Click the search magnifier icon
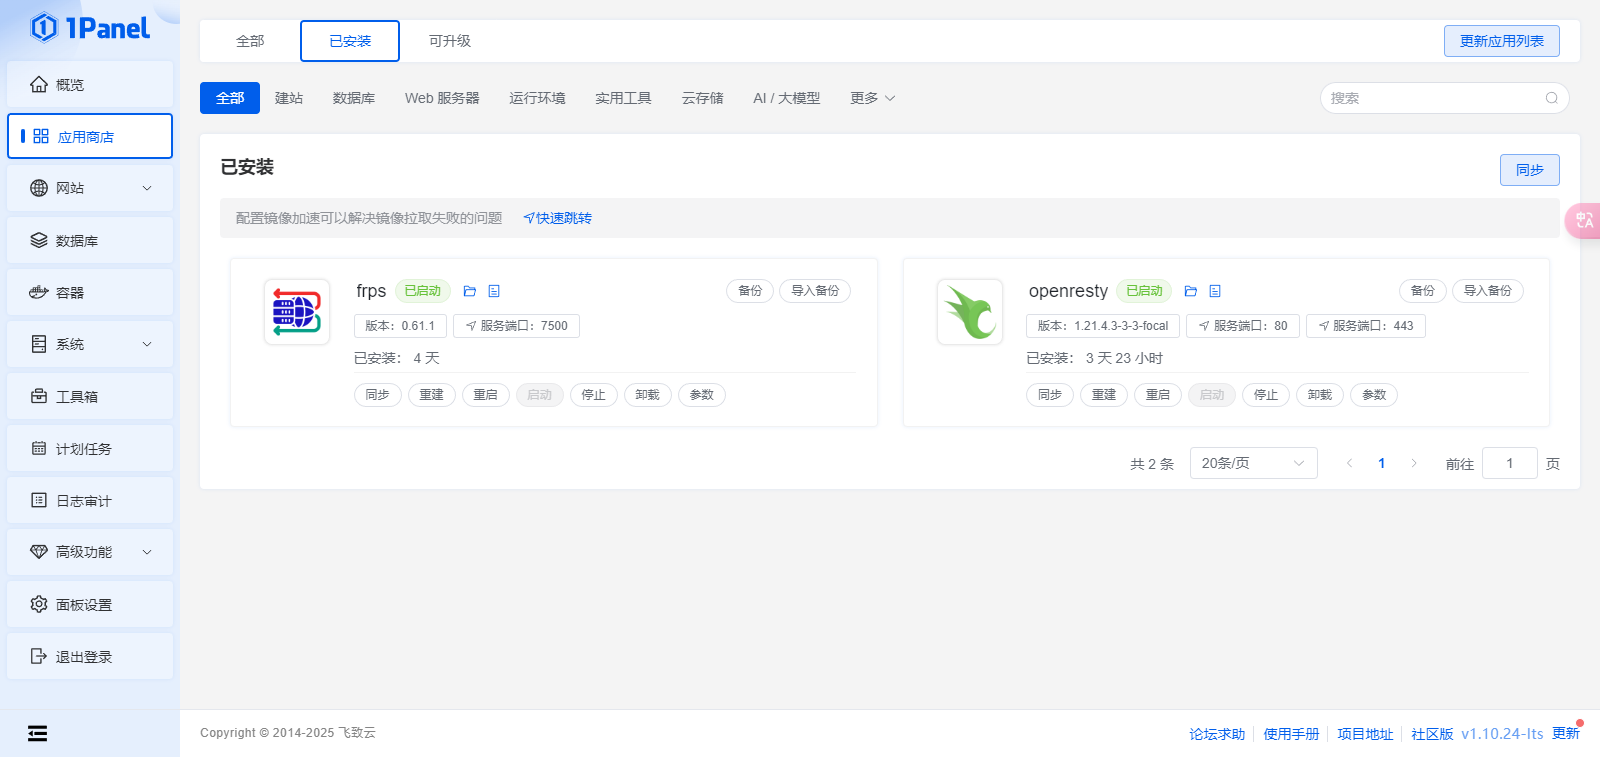The image size is (1600, 757). tap(1551, 98)
